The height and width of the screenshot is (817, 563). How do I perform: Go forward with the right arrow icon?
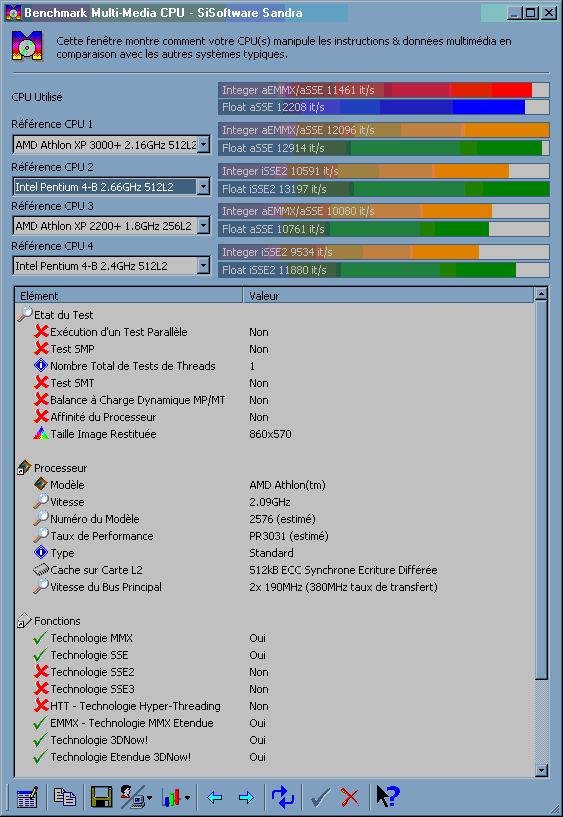pyautogui.click(x=246, y=797)
